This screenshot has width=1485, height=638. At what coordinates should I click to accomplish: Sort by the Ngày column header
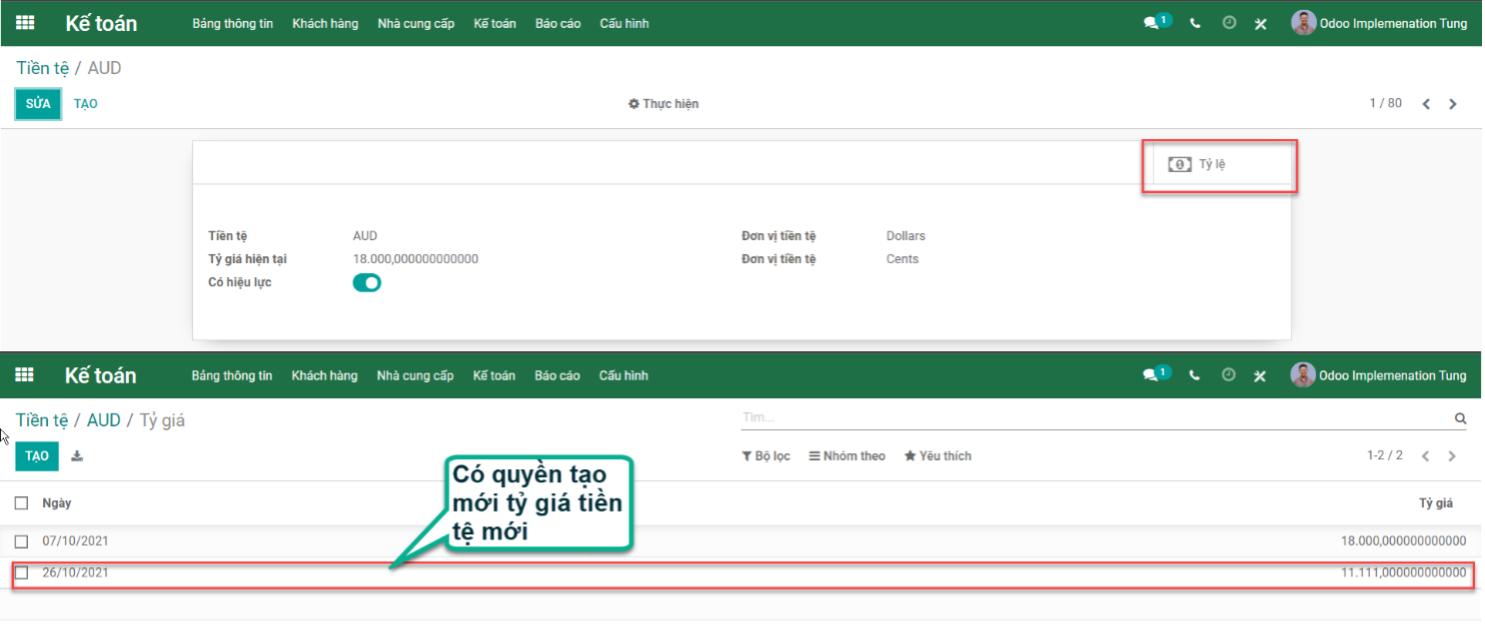coord(57,503)
